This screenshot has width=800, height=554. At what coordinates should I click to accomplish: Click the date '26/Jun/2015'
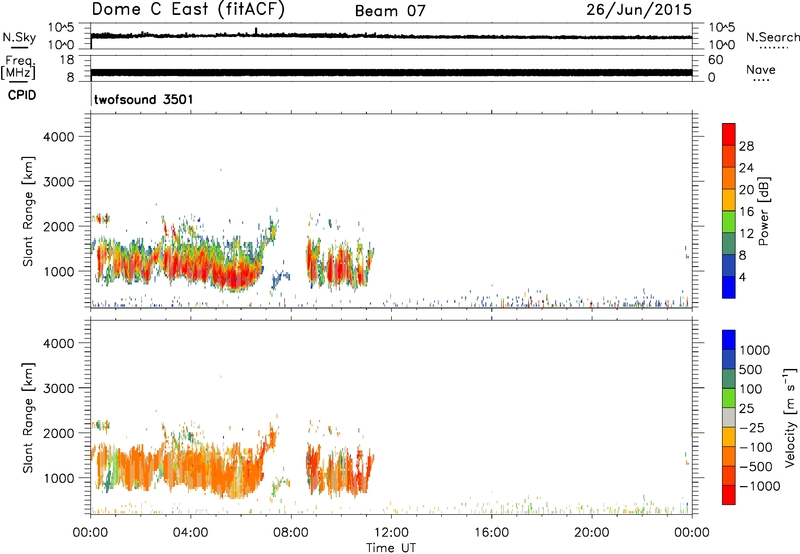(x=639, y=10)
